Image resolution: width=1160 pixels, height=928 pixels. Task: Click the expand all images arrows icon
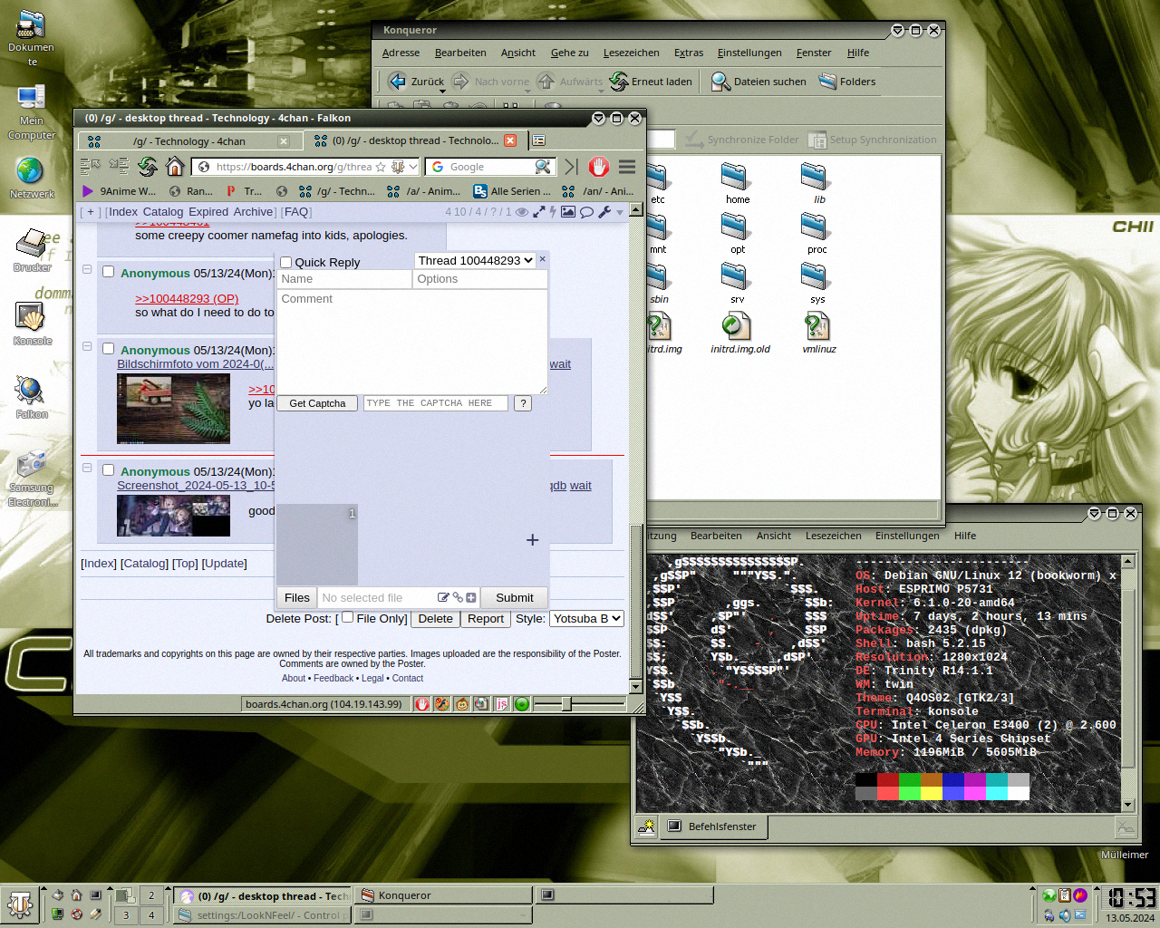(539, 212)
